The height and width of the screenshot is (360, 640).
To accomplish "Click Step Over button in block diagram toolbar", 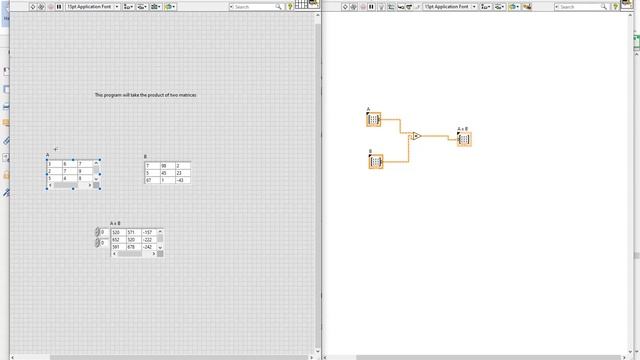I will [x=409, y=7].
